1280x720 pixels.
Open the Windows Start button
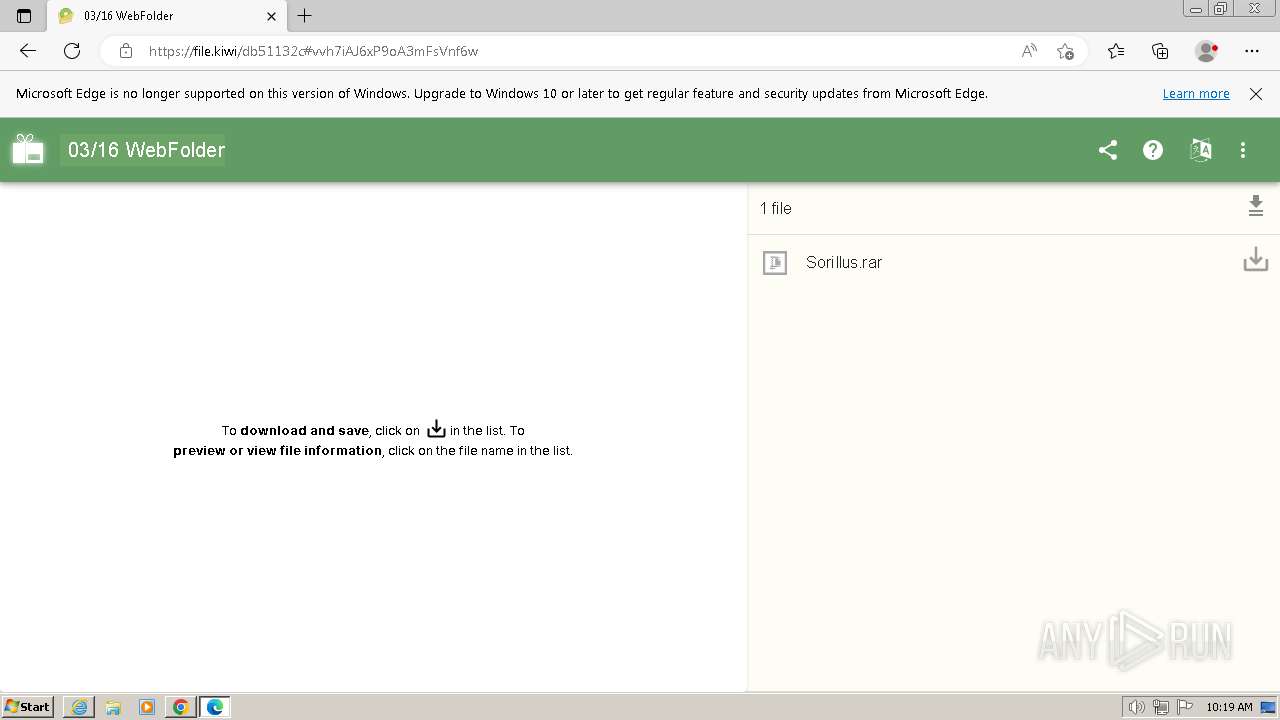tap(28, 707)
